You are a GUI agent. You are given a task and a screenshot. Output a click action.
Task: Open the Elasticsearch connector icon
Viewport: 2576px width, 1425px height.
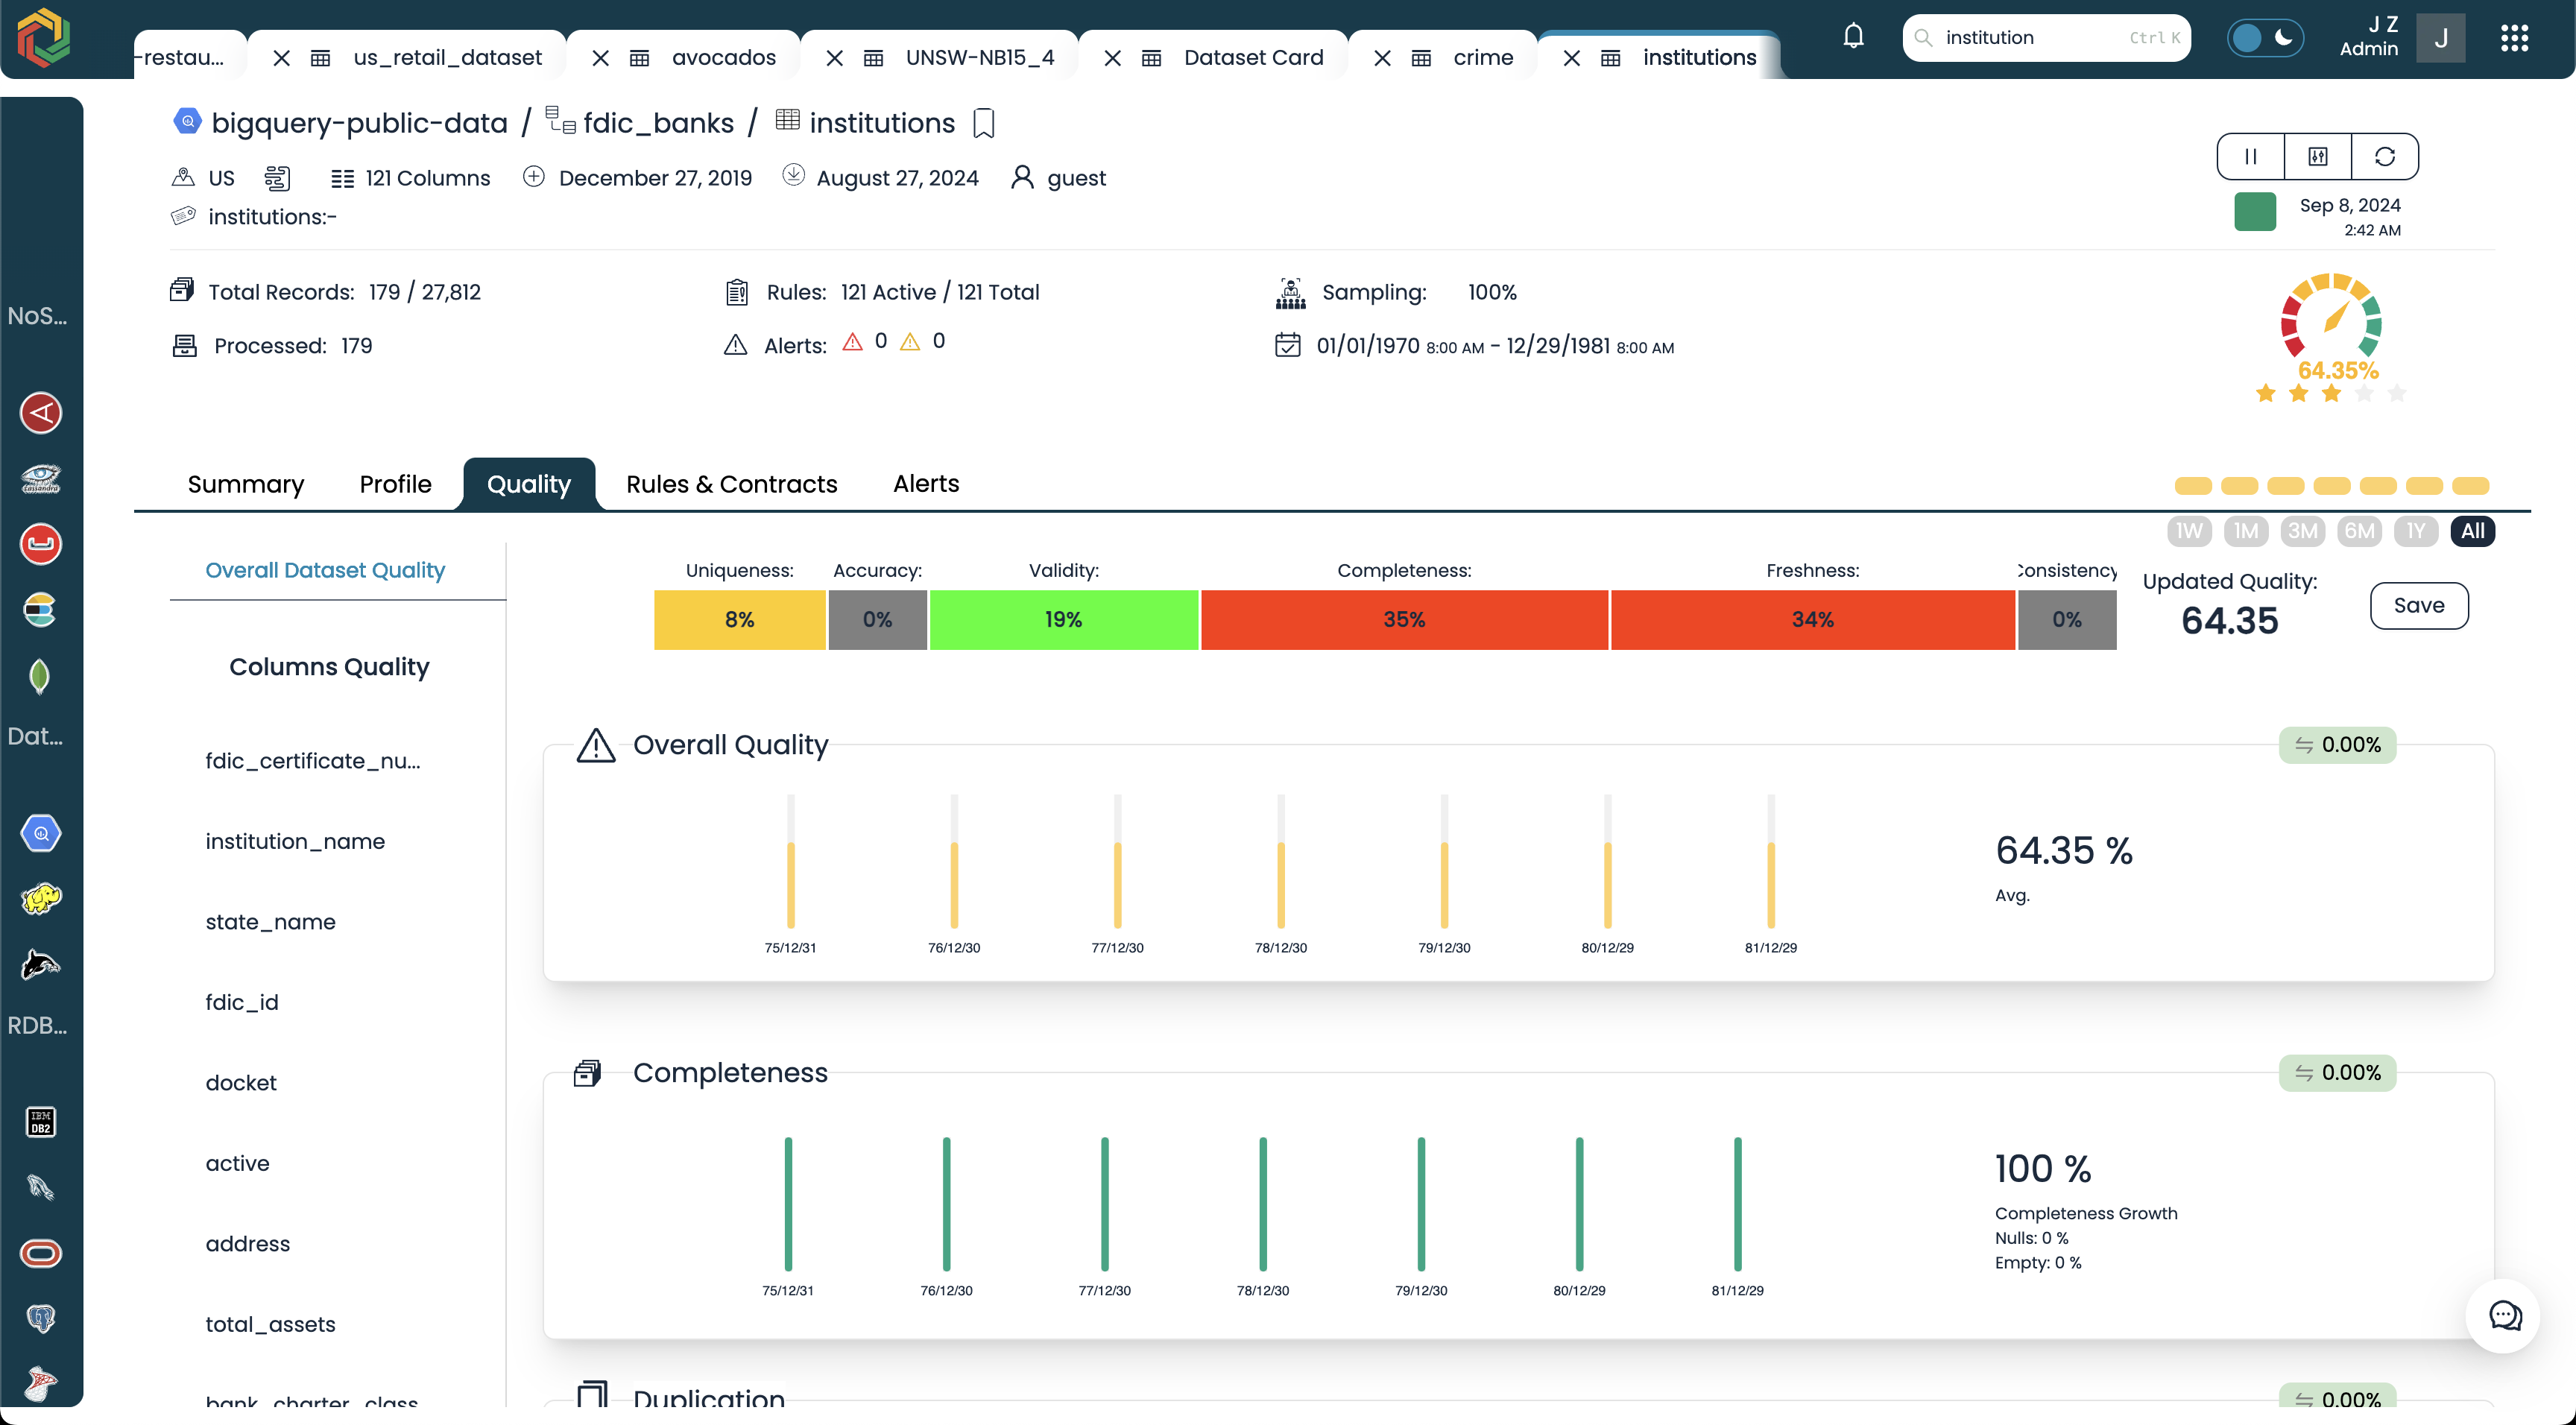[x=40, y=610]
